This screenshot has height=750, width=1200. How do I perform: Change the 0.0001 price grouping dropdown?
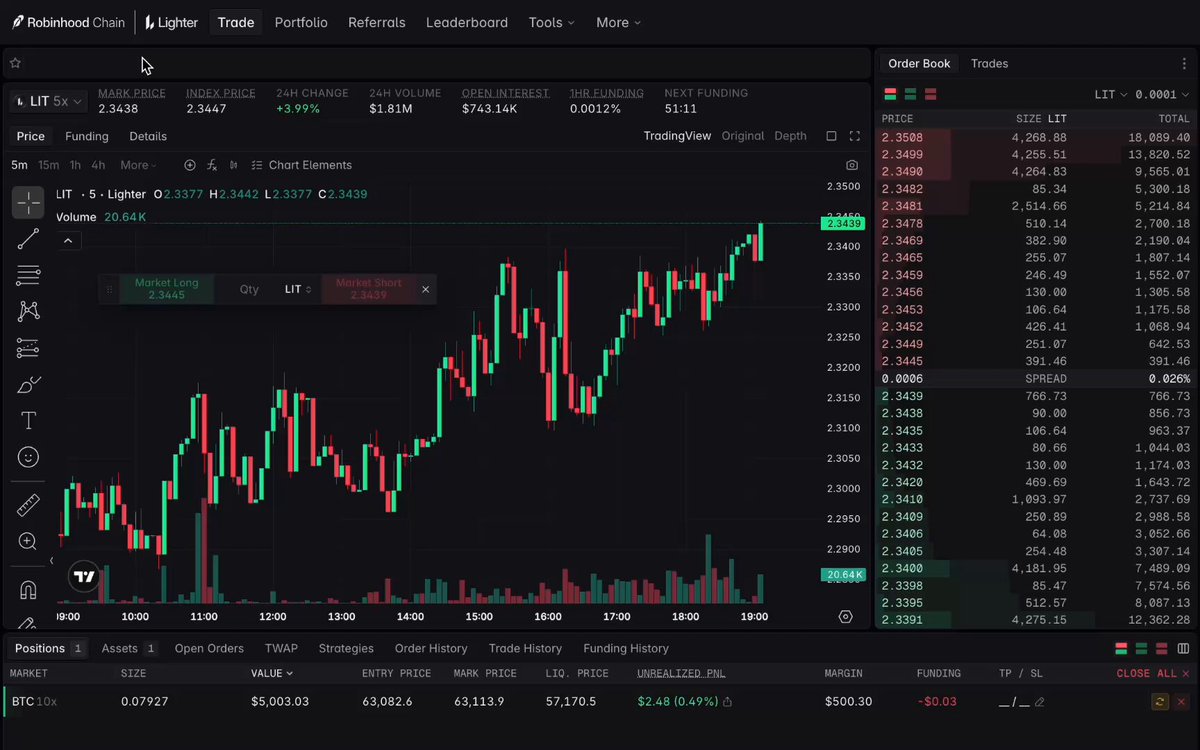tap(1162, 94)
